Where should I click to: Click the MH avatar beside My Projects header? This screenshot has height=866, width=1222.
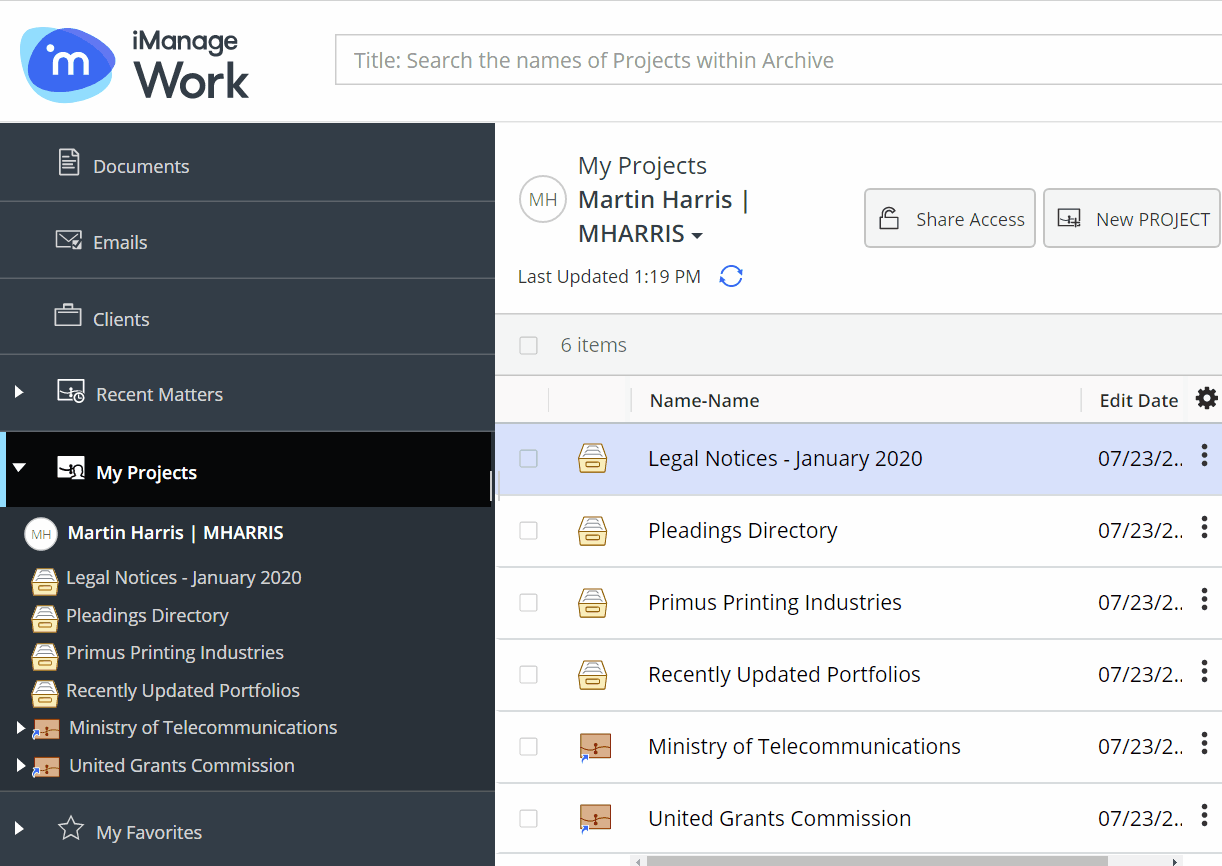pyautogui.click(x=543, y=200)
